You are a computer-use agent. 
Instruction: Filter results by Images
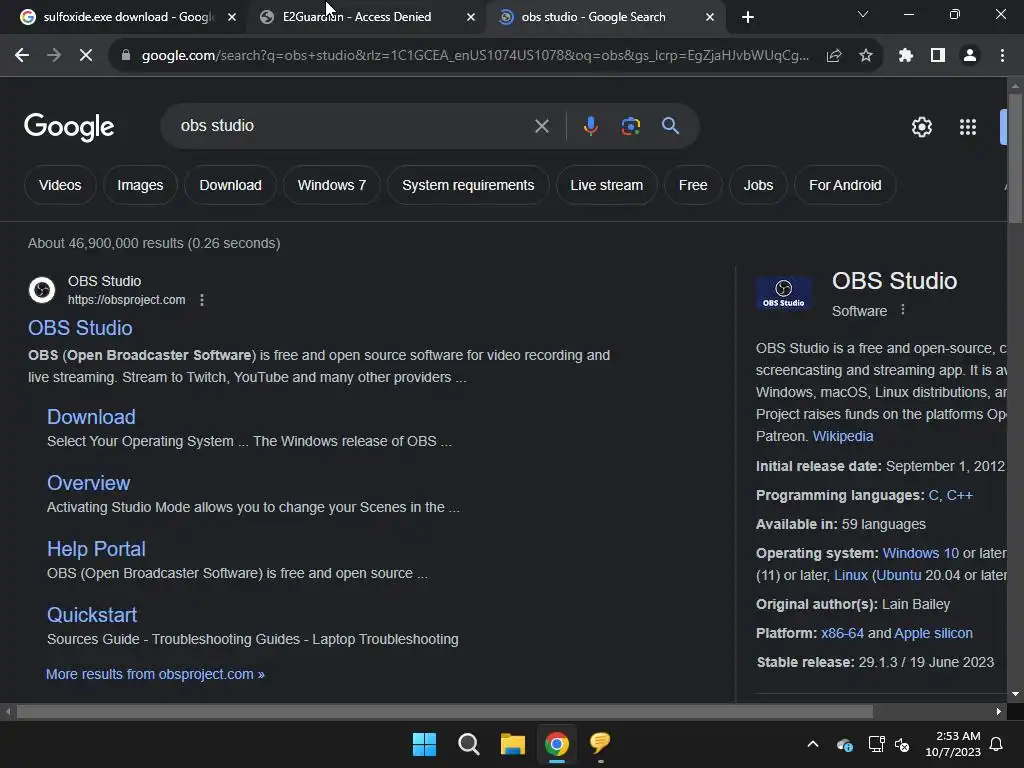point(140,185)
